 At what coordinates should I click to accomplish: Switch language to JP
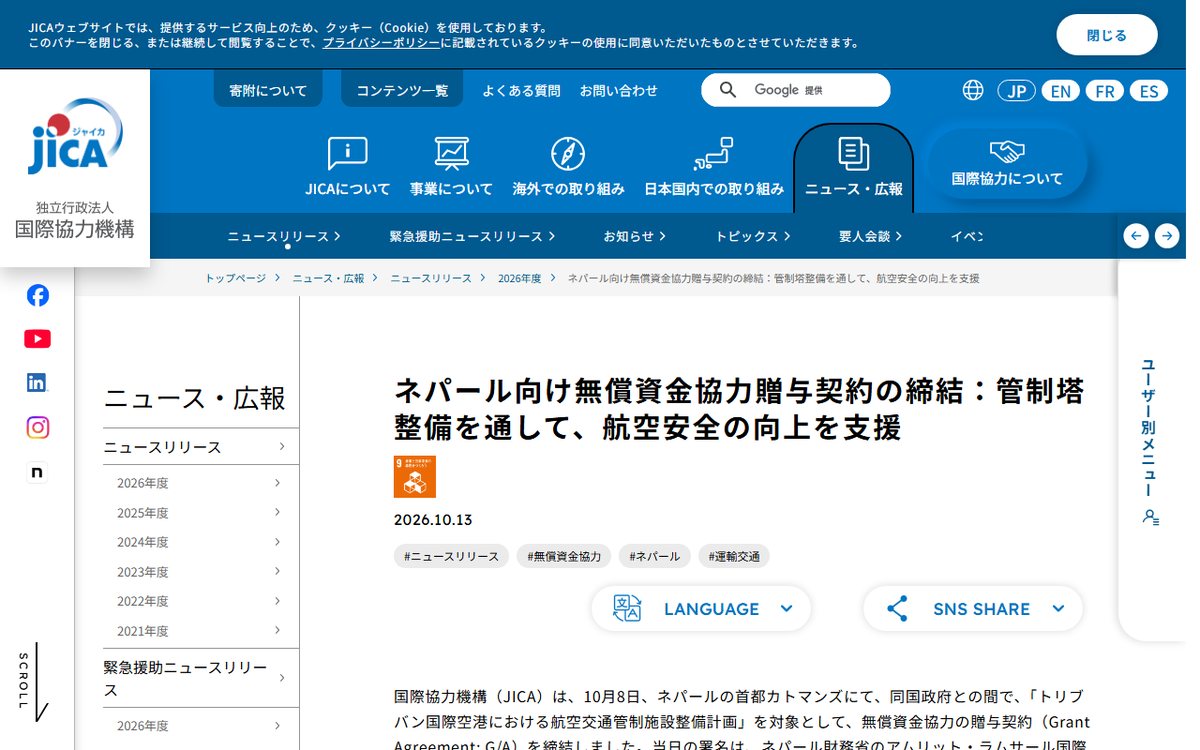pyautogui.click(x=1016, y=91)
